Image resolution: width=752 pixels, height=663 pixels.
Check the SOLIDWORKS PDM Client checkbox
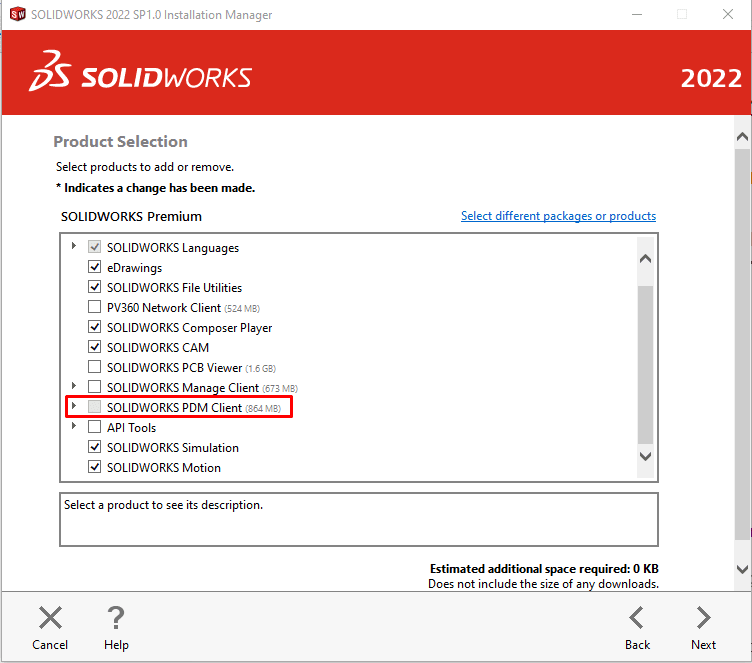[x=94, y=407]
